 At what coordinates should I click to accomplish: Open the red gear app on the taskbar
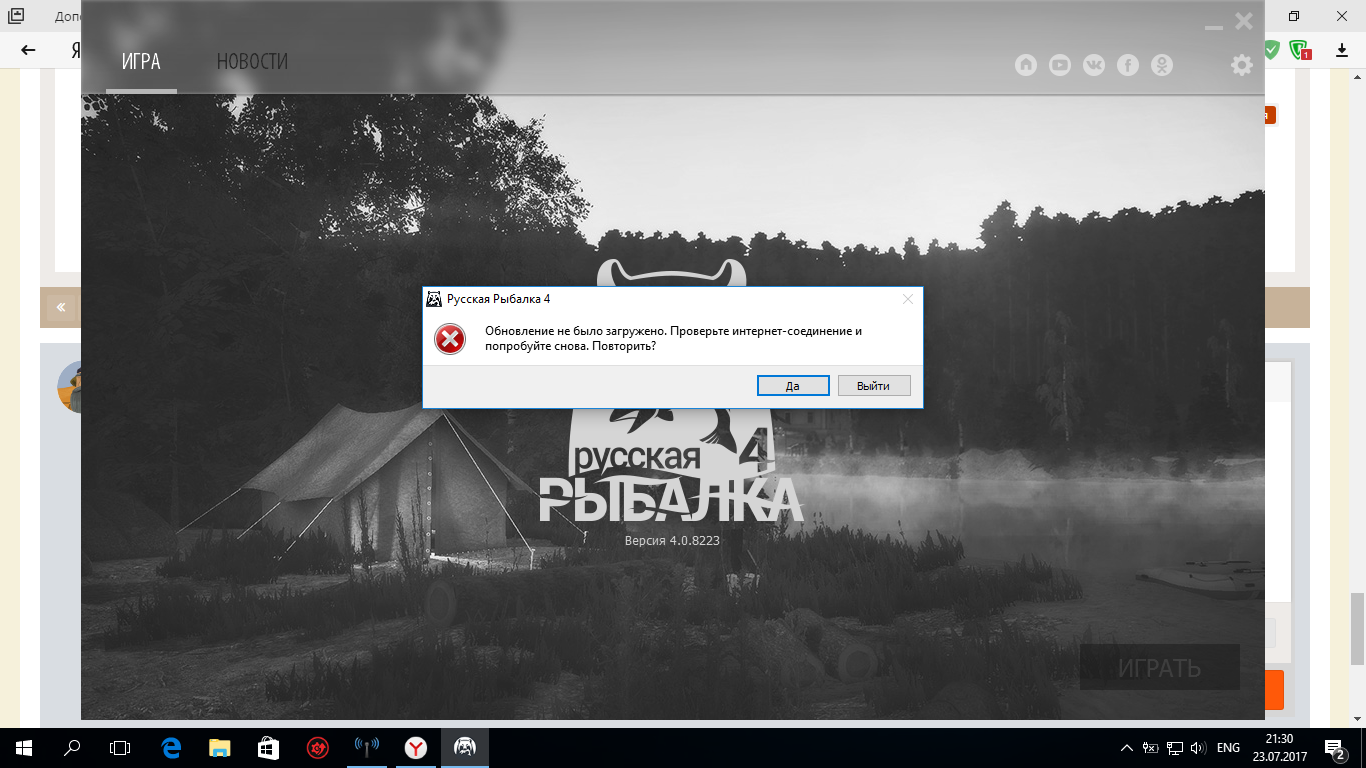point(318,747)
